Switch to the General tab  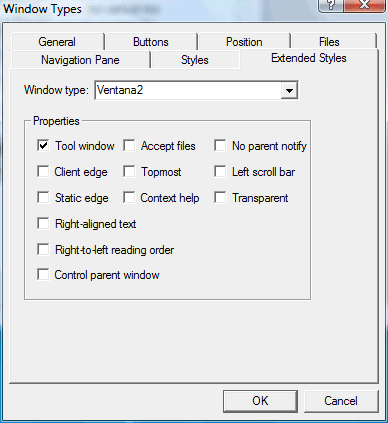[x=57, y=42]
